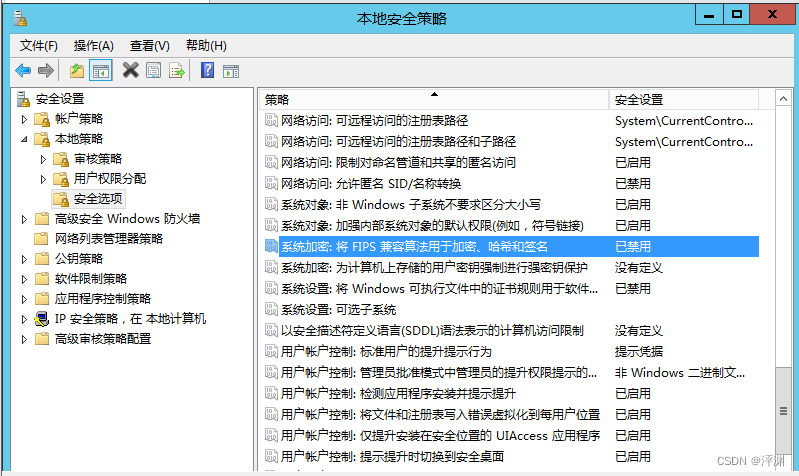Expand the 软件限制策略 tree node
The height and width of the screenshot is (476, 799).
[24, 279]
